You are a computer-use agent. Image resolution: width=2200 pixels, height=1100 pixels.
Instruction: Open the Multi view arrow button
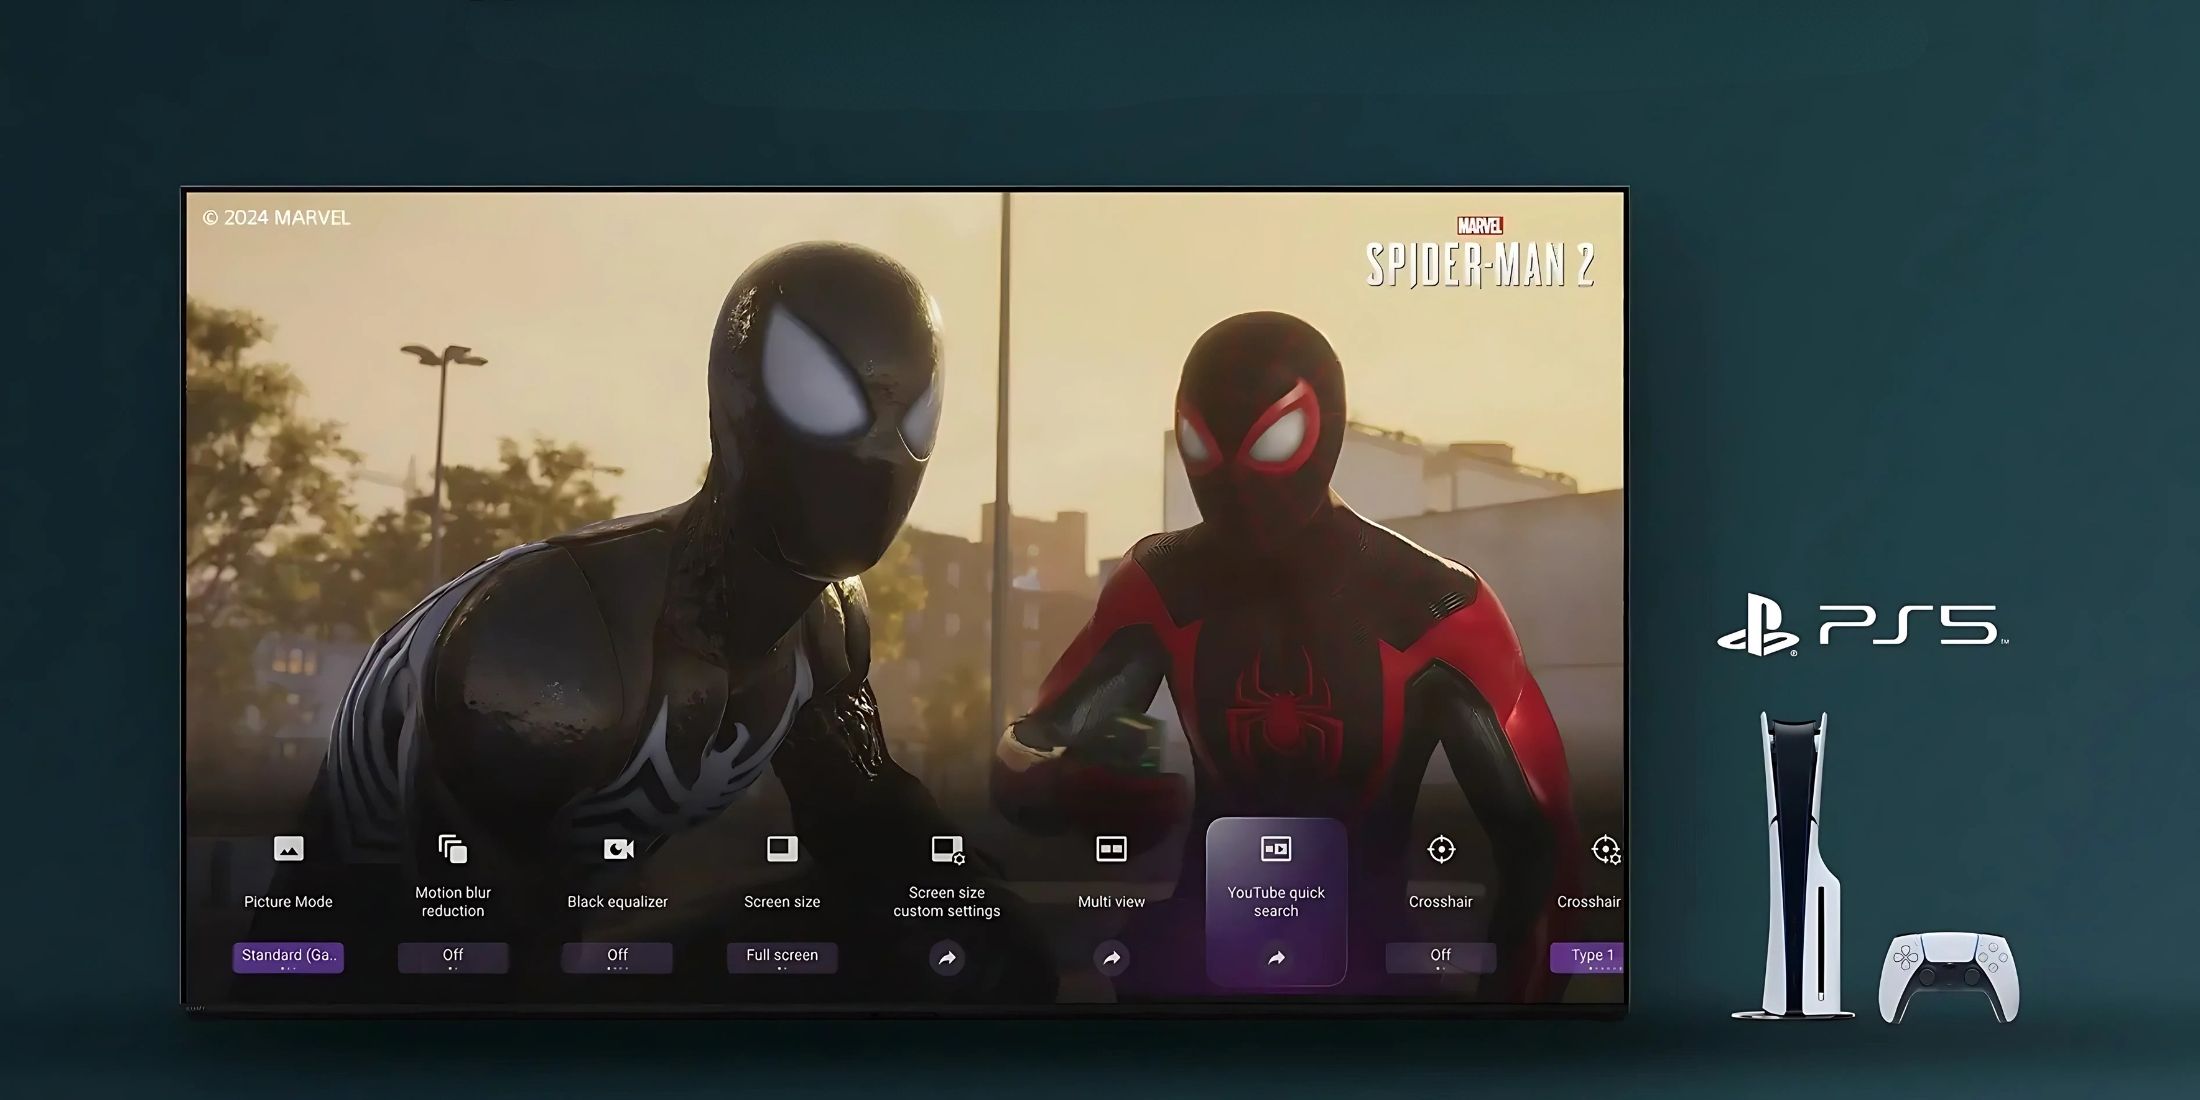(1111, 958)
